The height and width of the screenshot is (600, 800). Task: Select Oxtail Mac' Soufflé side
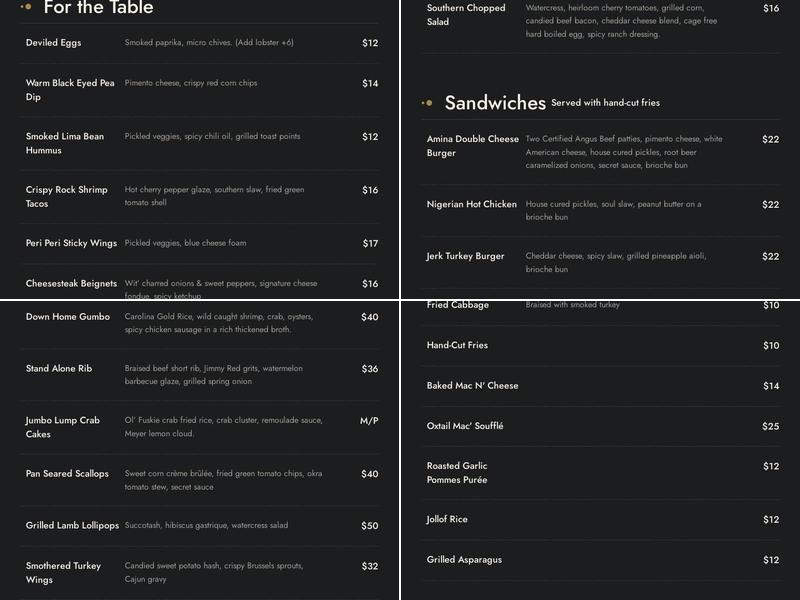(x=601, y=426)
